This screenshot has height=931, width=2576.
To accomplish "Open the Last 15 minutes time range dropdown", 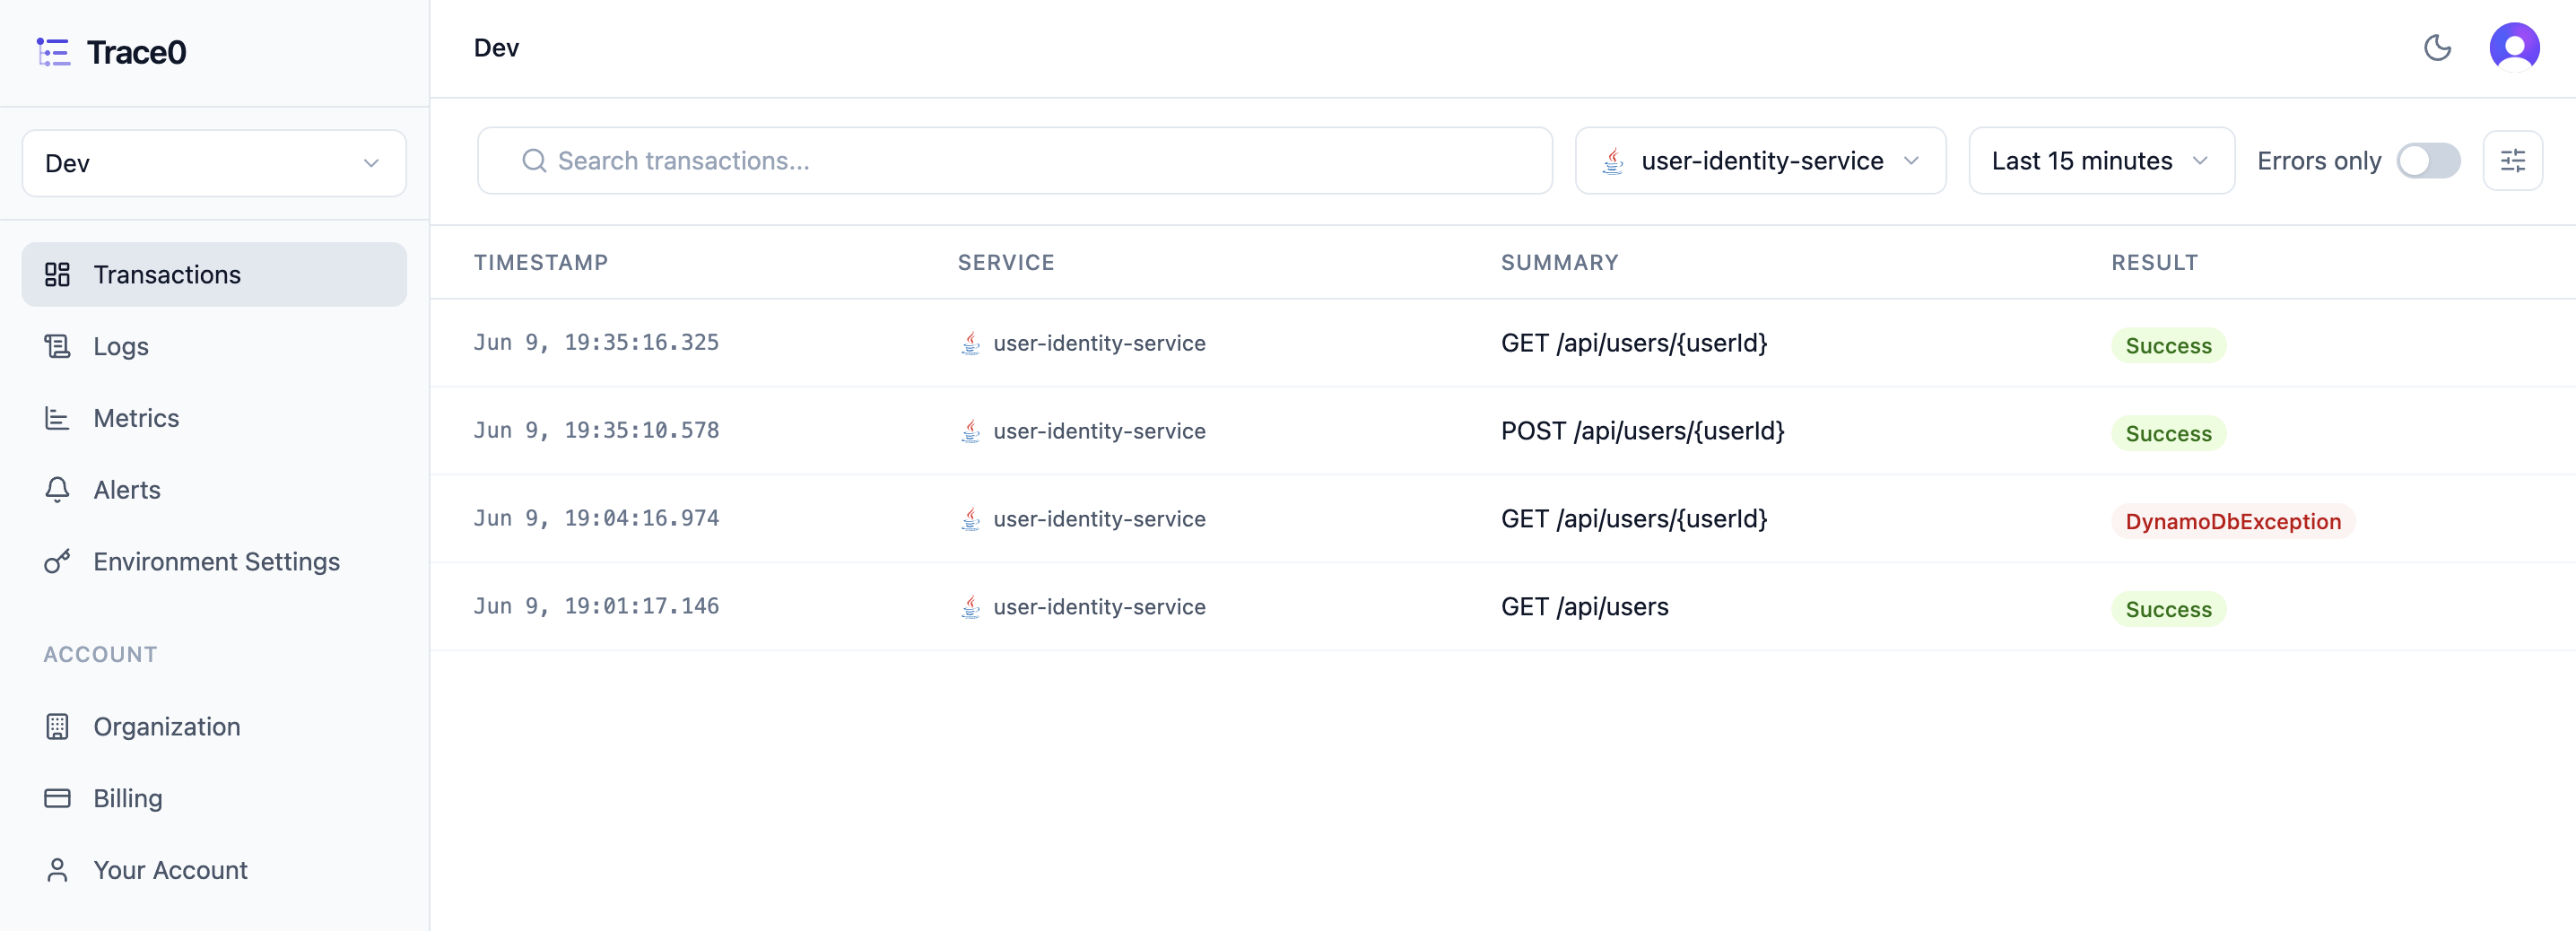I will [2101, 160].
